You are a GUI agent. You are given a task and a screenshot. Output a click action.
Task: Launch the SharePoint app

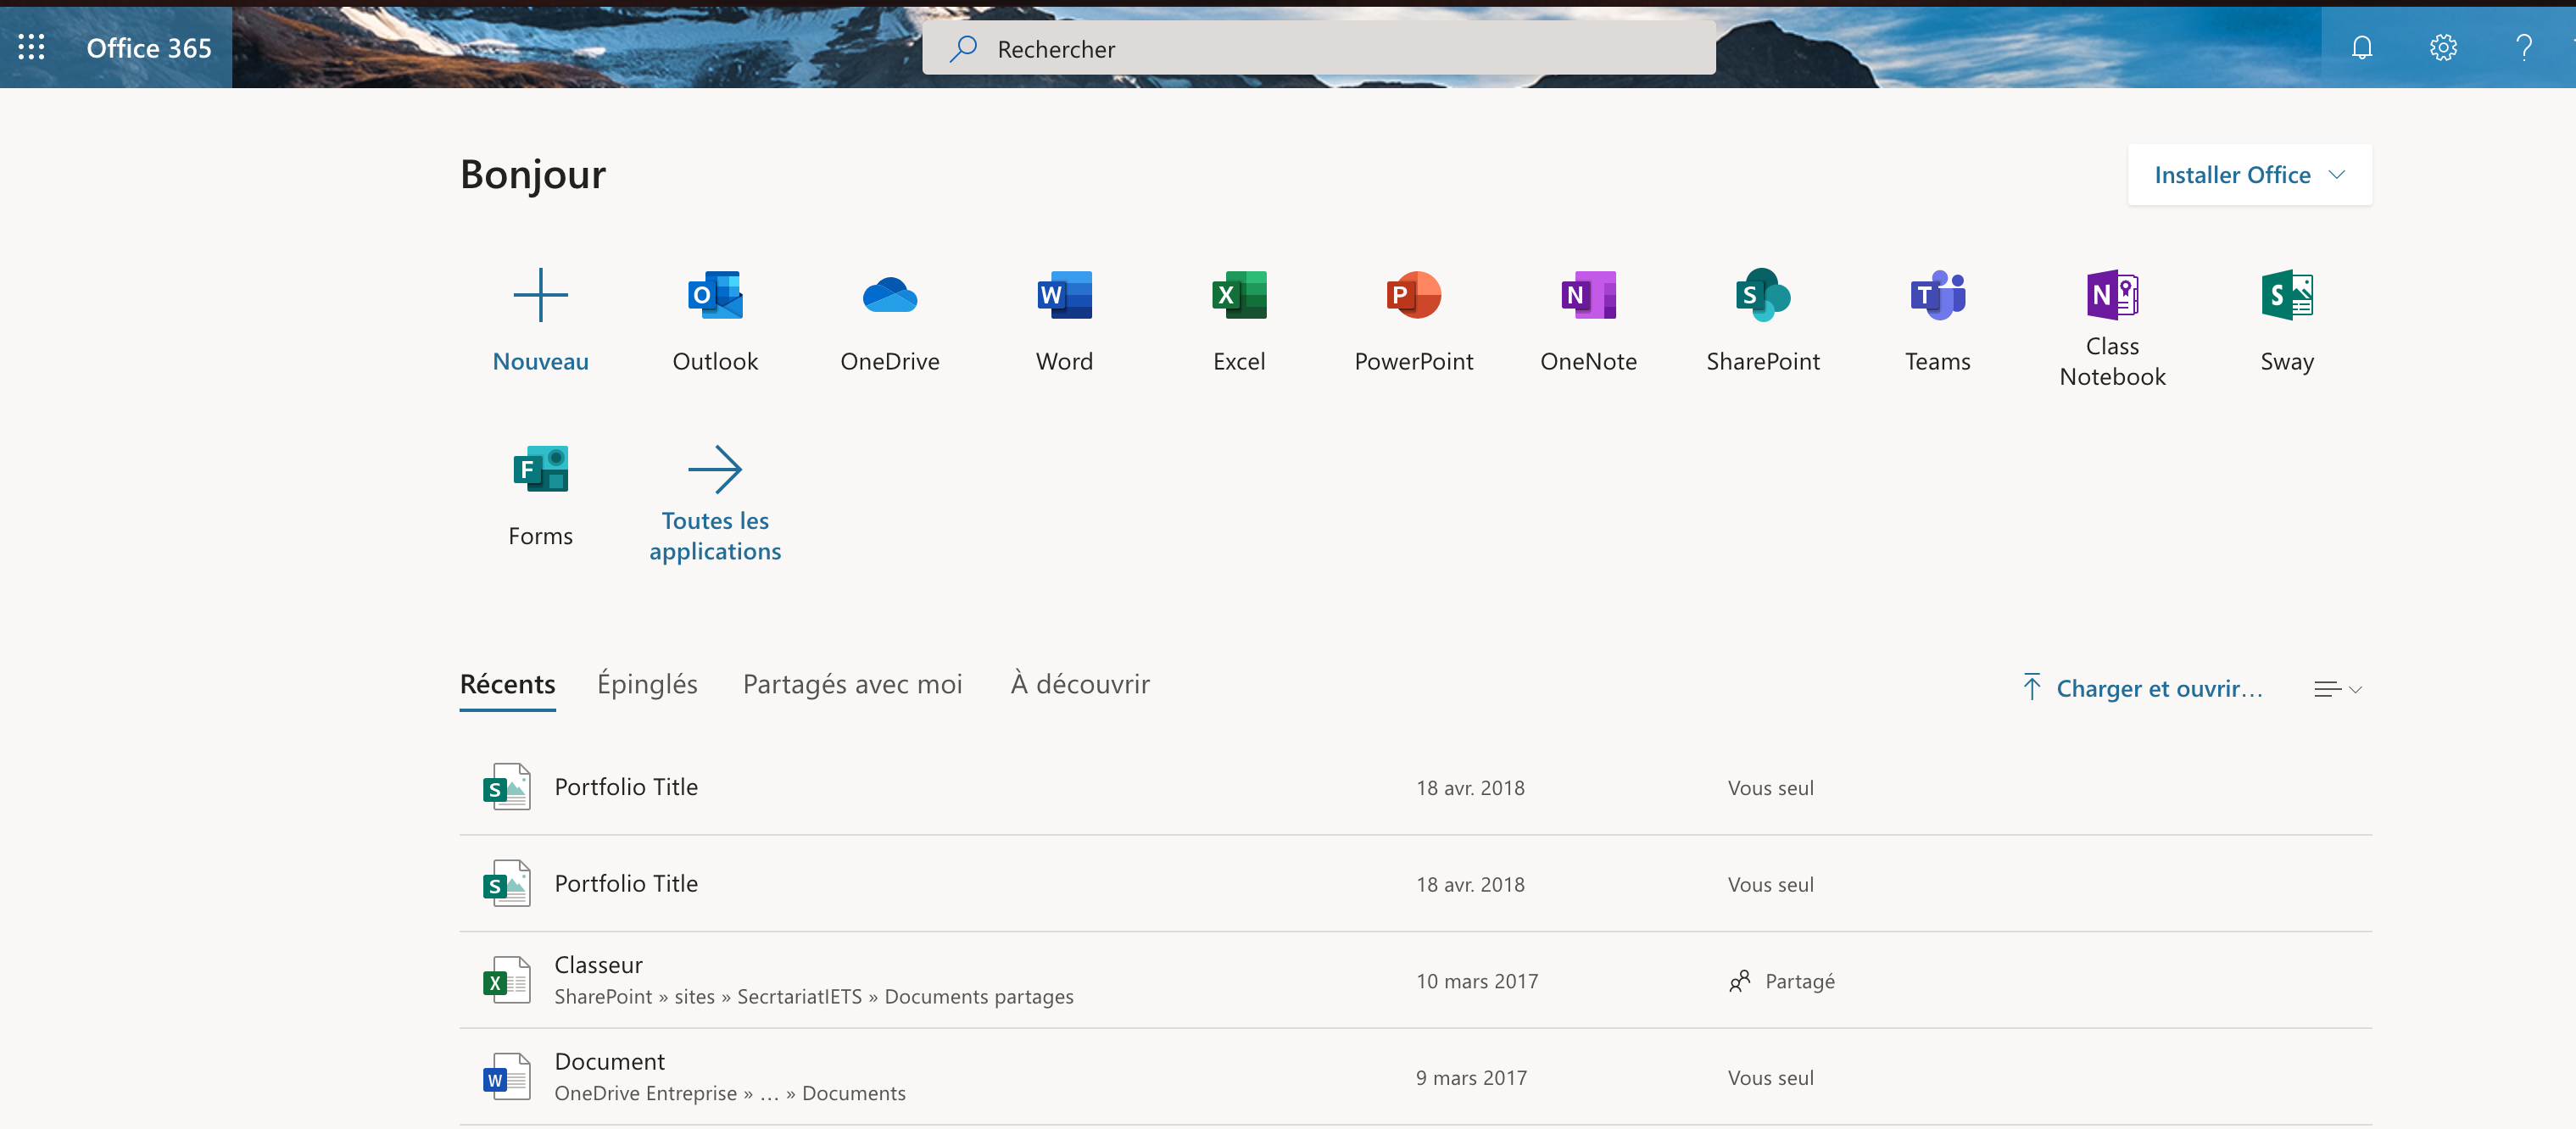tap(1763, 321)
